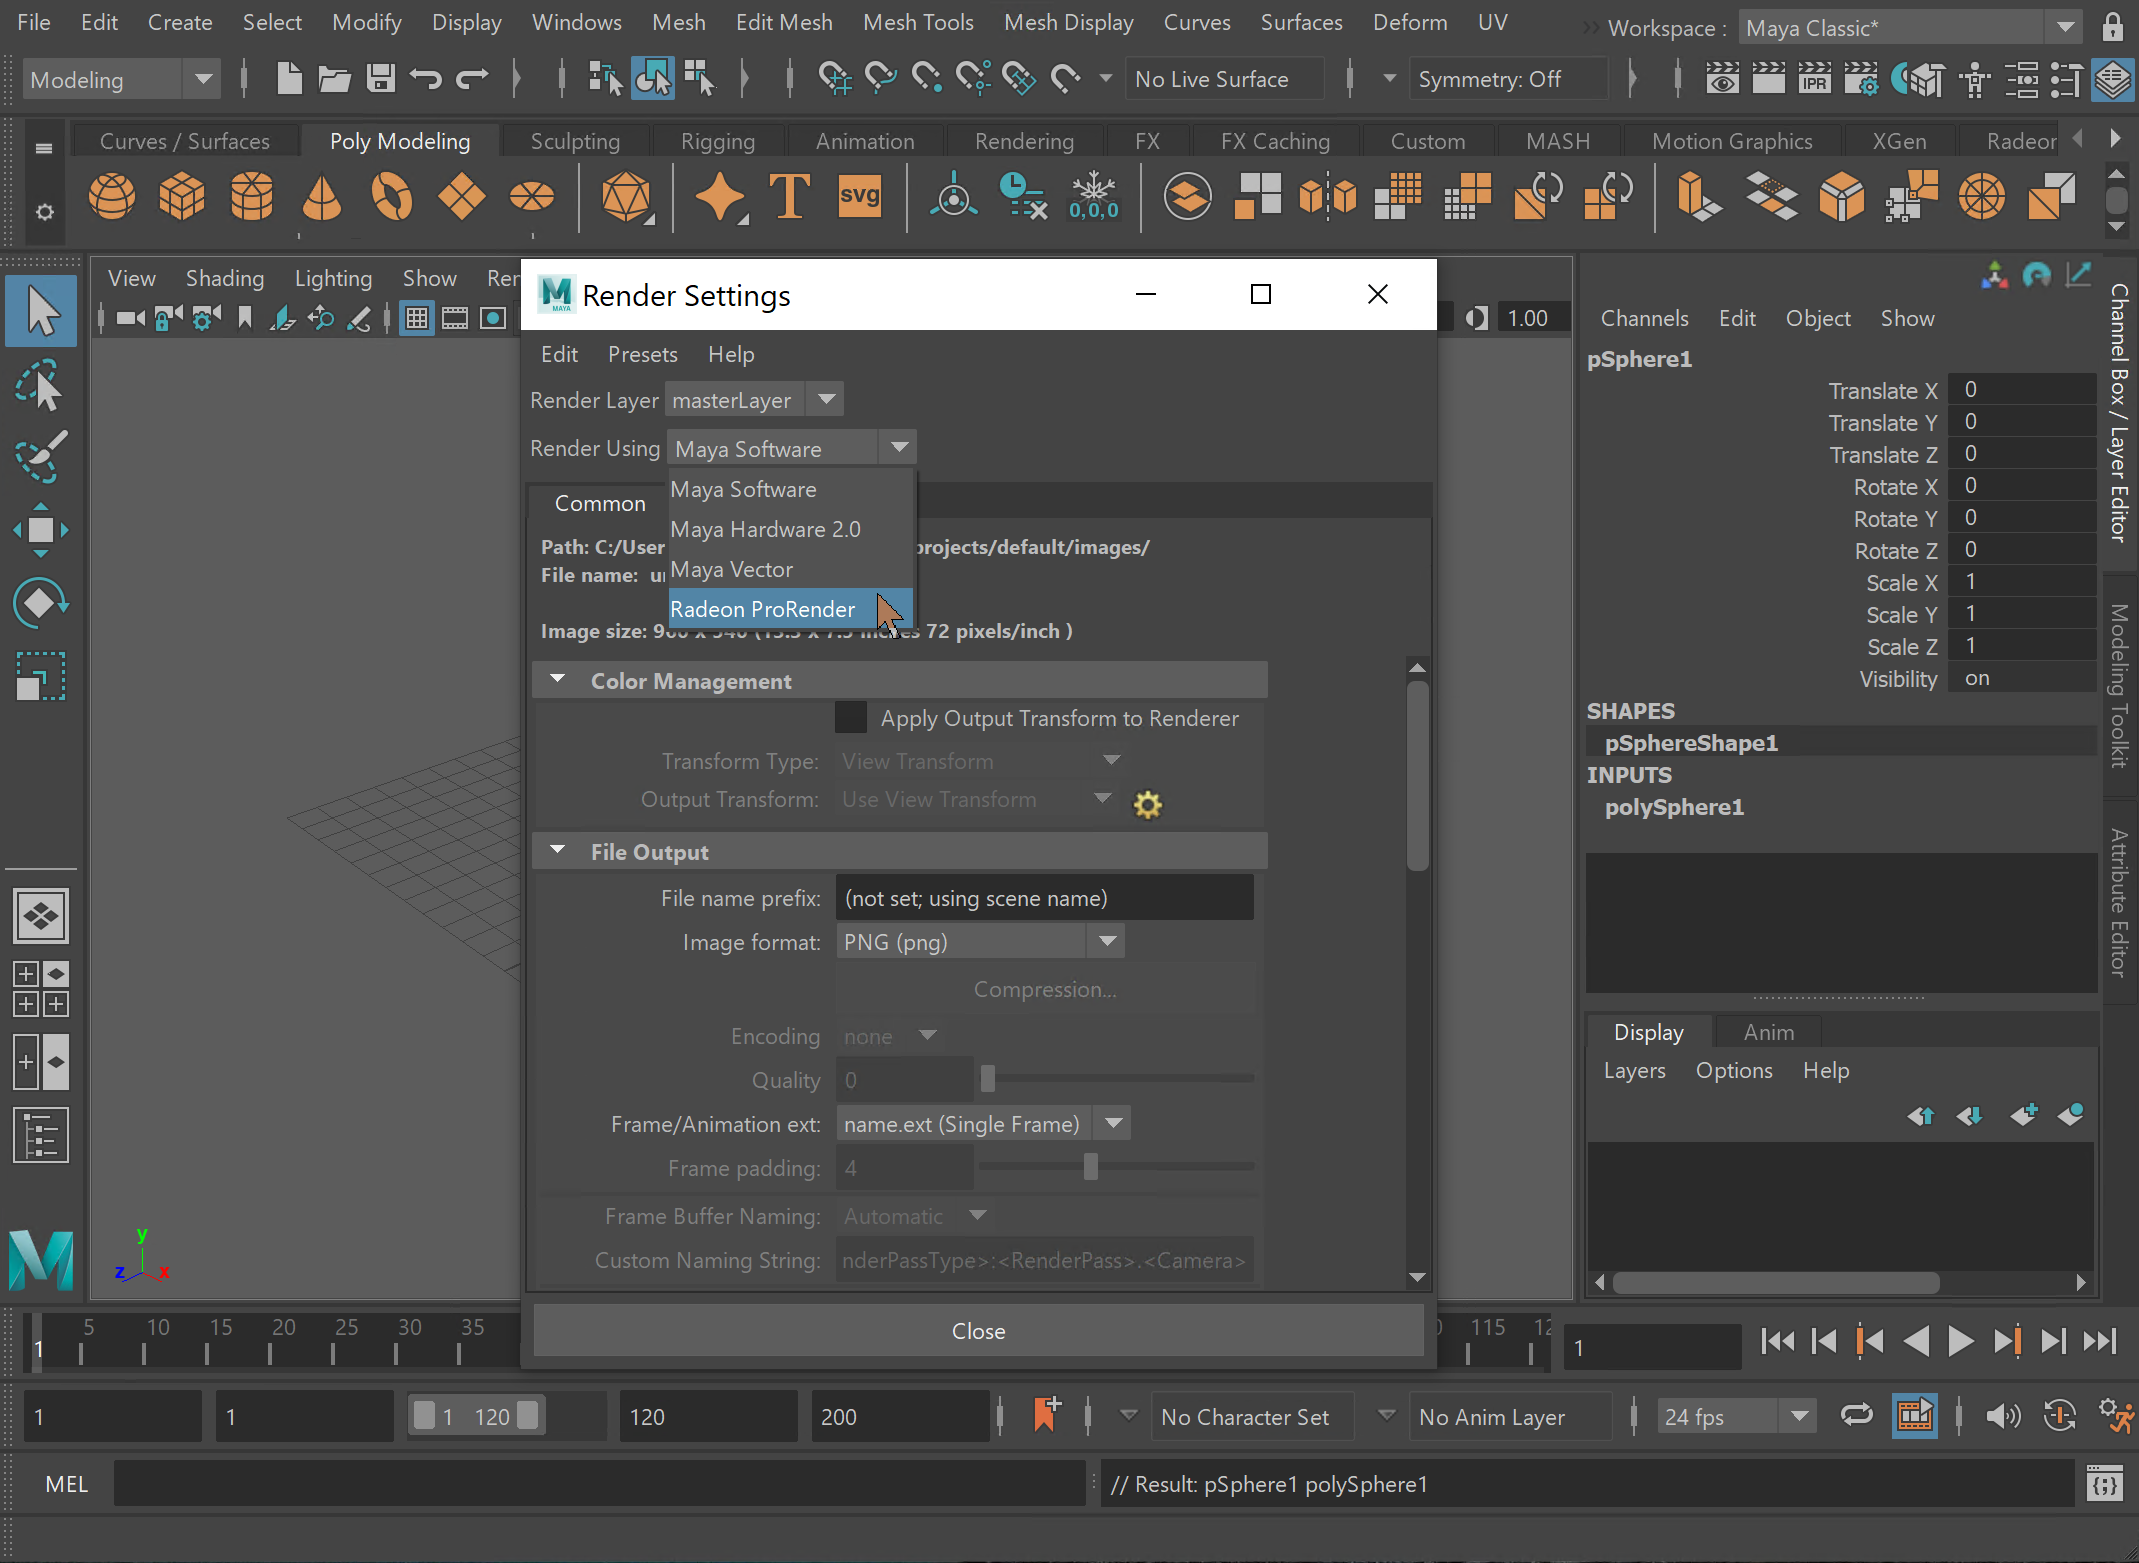Click the Open Scene folder icon
This screenshot has height=1563, width=2139.
[x=334, y=78]
